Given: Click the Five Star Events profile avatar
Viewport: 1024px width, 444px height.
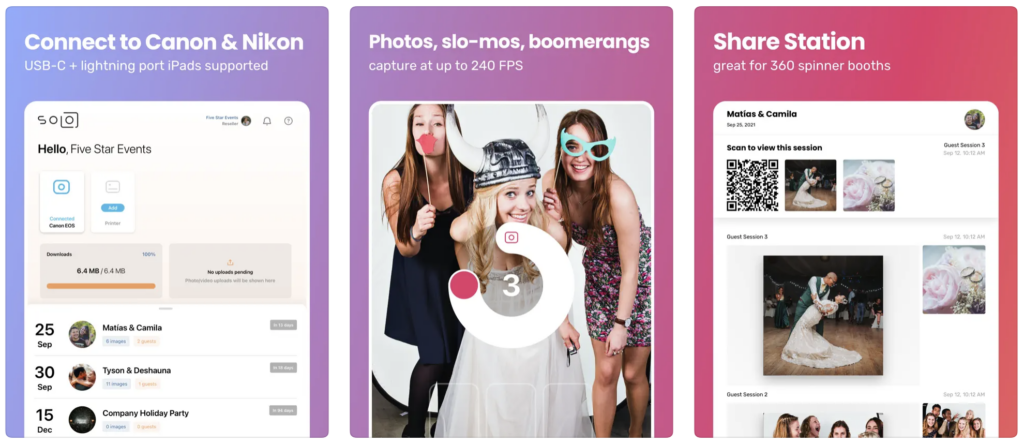Looking at the screenshot, I should point(246,121).
